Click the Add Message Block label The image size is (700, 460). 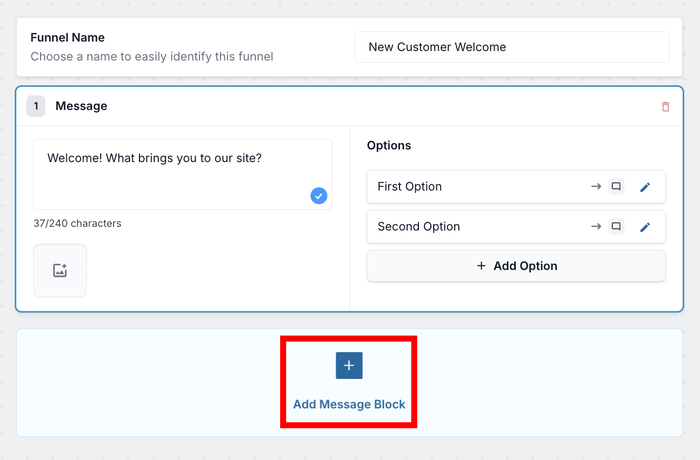pyautogui.click(x=349, y=405)
